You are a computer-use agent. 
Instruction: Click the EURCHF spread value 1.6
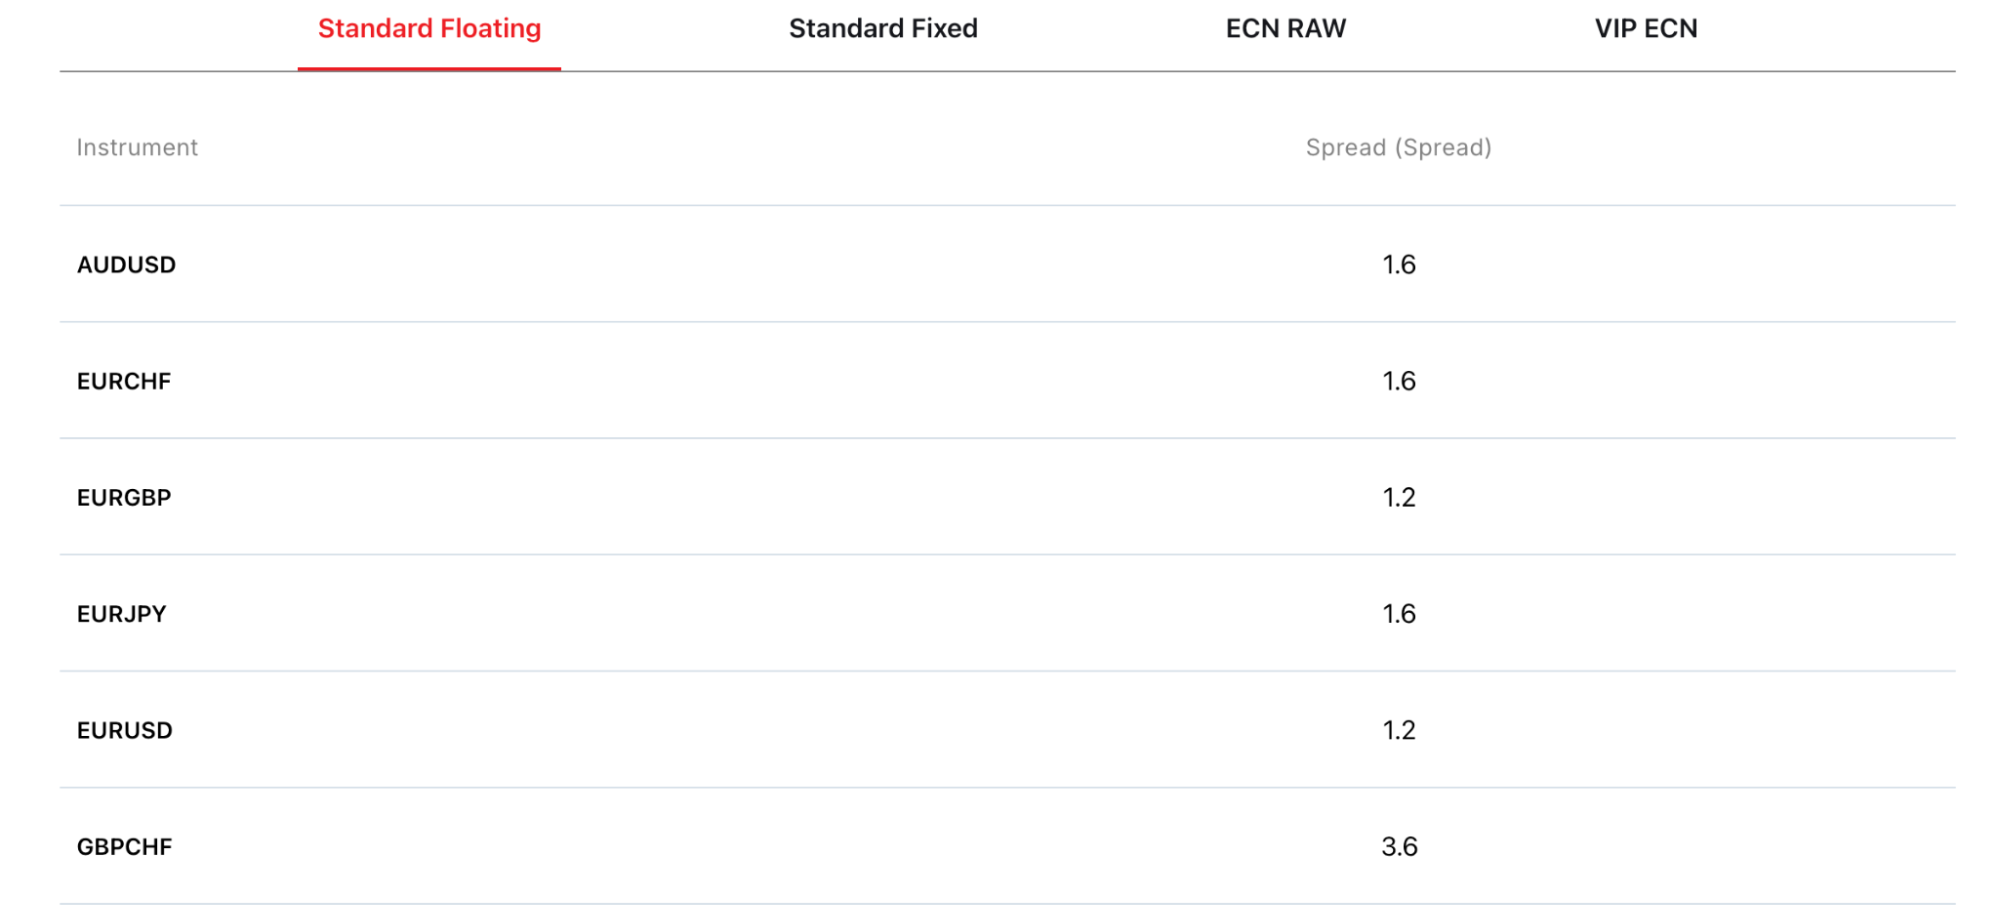point(1398,381)
